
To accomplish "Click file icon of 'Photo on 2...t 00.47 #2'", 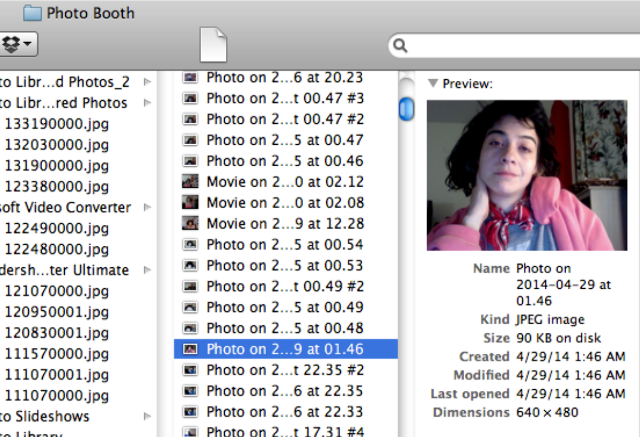I will point(190,119).
